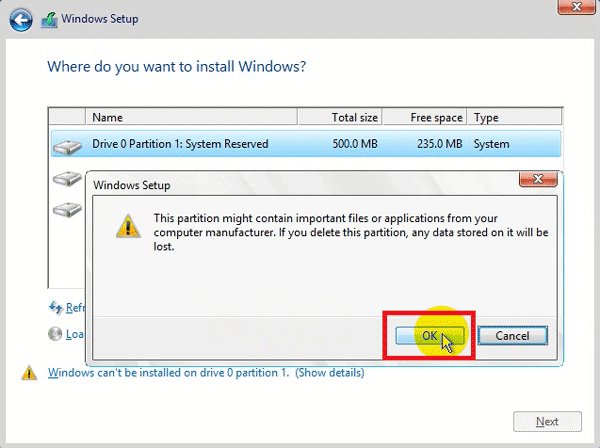Click the Load driver disc icon

pyautogui.click(x=56, y=334)
